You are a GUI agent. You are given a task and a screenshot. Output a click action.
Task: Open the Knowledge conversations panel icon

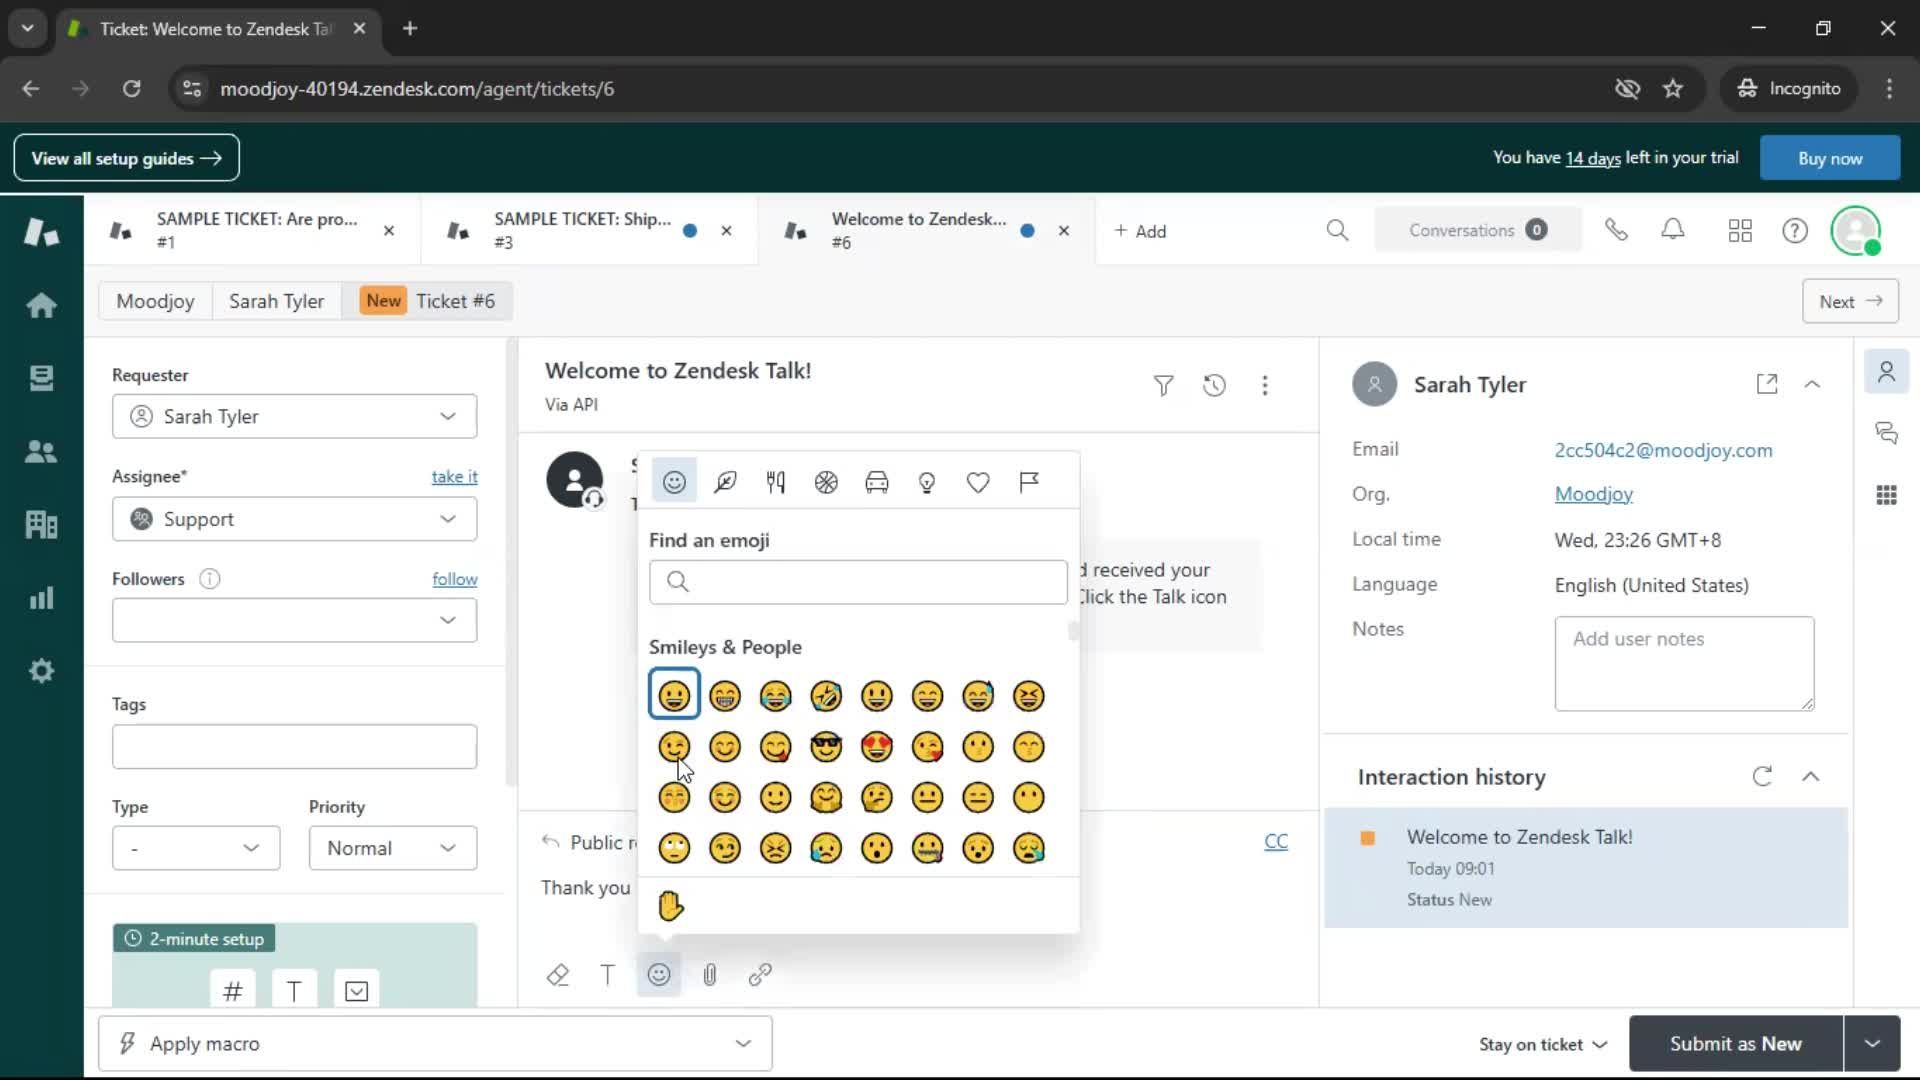point(1887,433)
